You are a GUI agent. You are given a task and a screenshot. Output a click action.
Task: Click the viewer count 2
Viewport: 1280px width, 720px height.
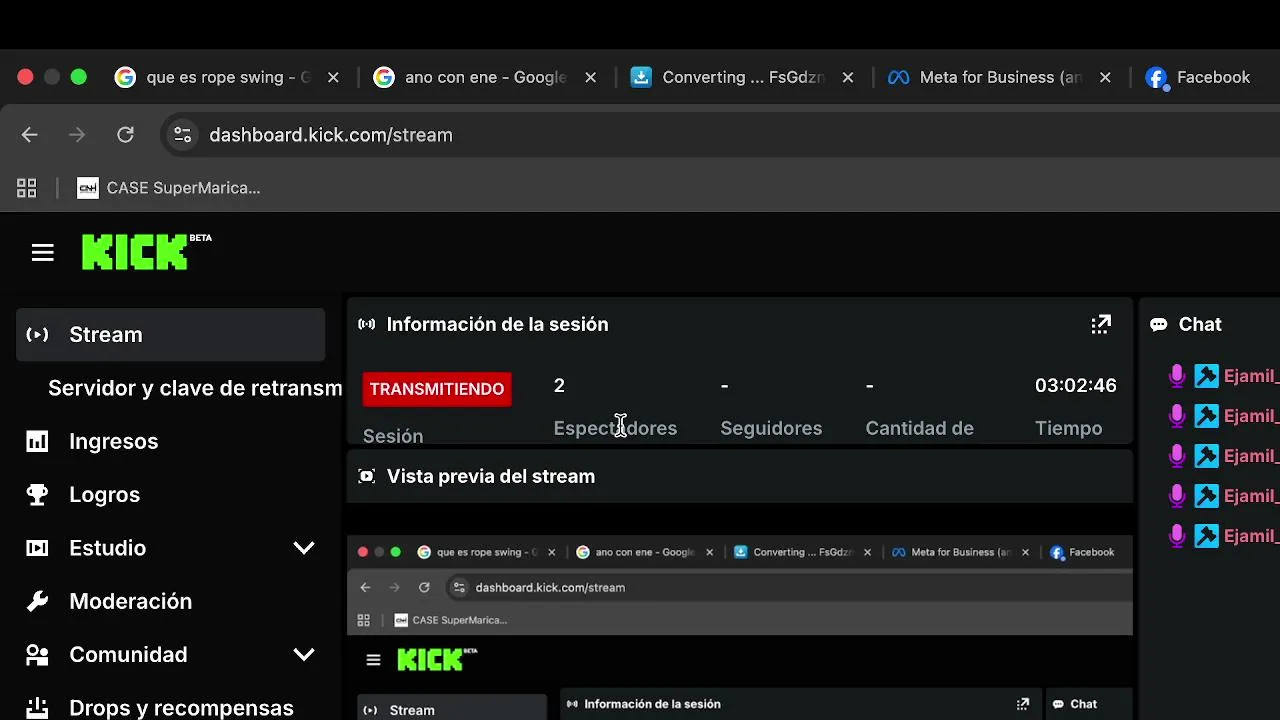(x=559, y=385)
